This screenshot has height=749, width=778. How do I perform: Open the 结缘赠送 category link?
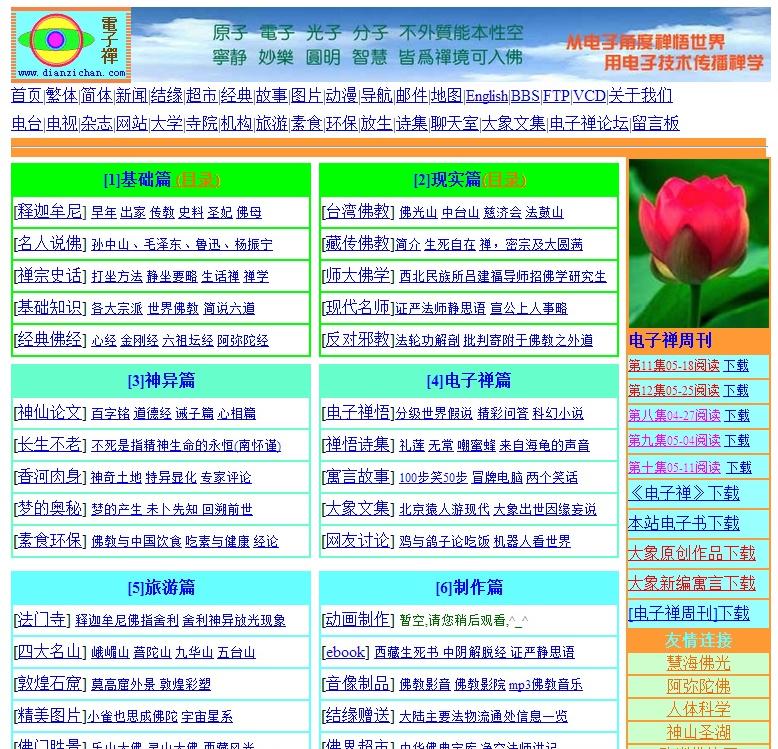357,715
